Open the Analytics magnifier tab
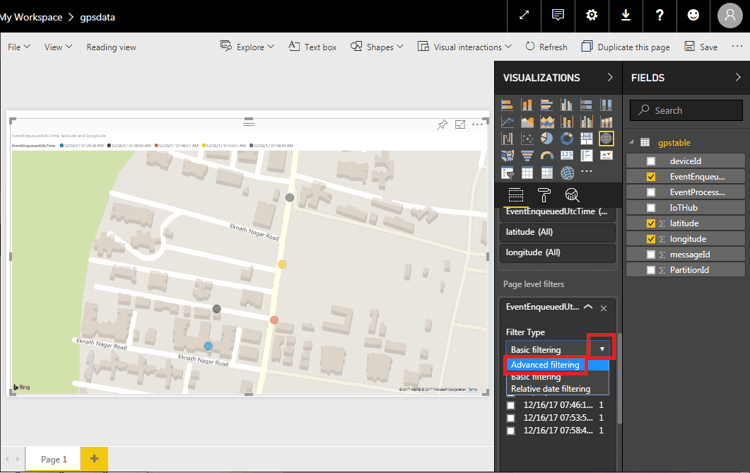Viewport: 750px width, 473px height. point(572,195)
